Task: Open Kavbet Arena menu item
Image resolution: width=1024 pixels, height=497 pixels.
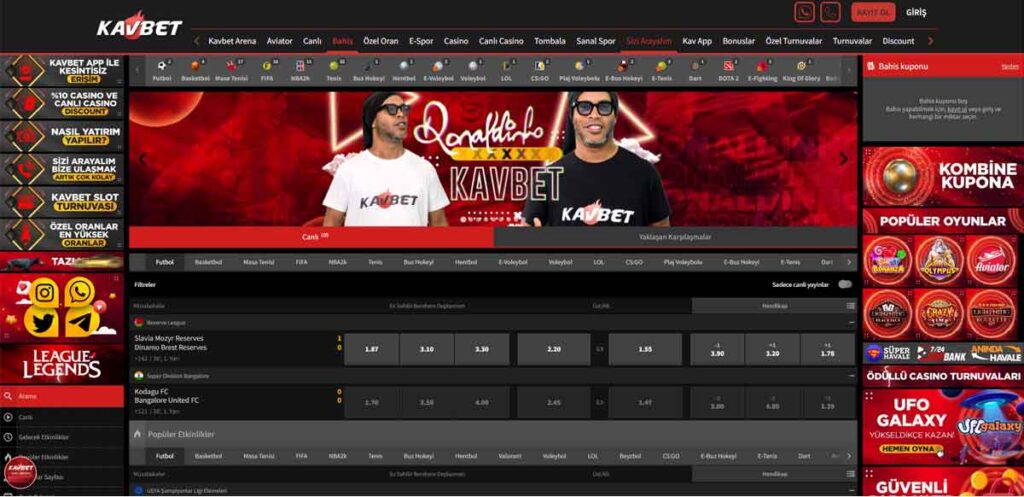Action: coord(232,40)
